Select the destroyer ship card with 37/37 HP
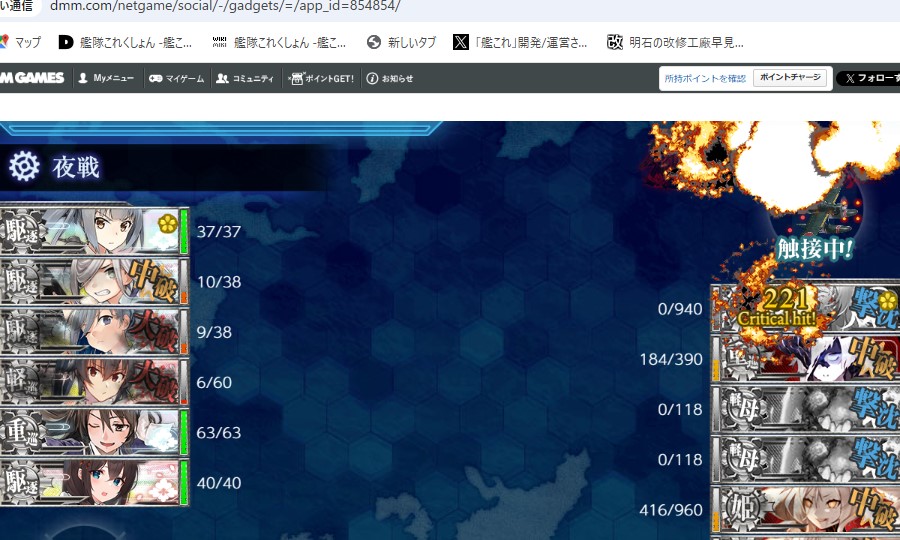 pyautogui.click(x=94, y=231)
